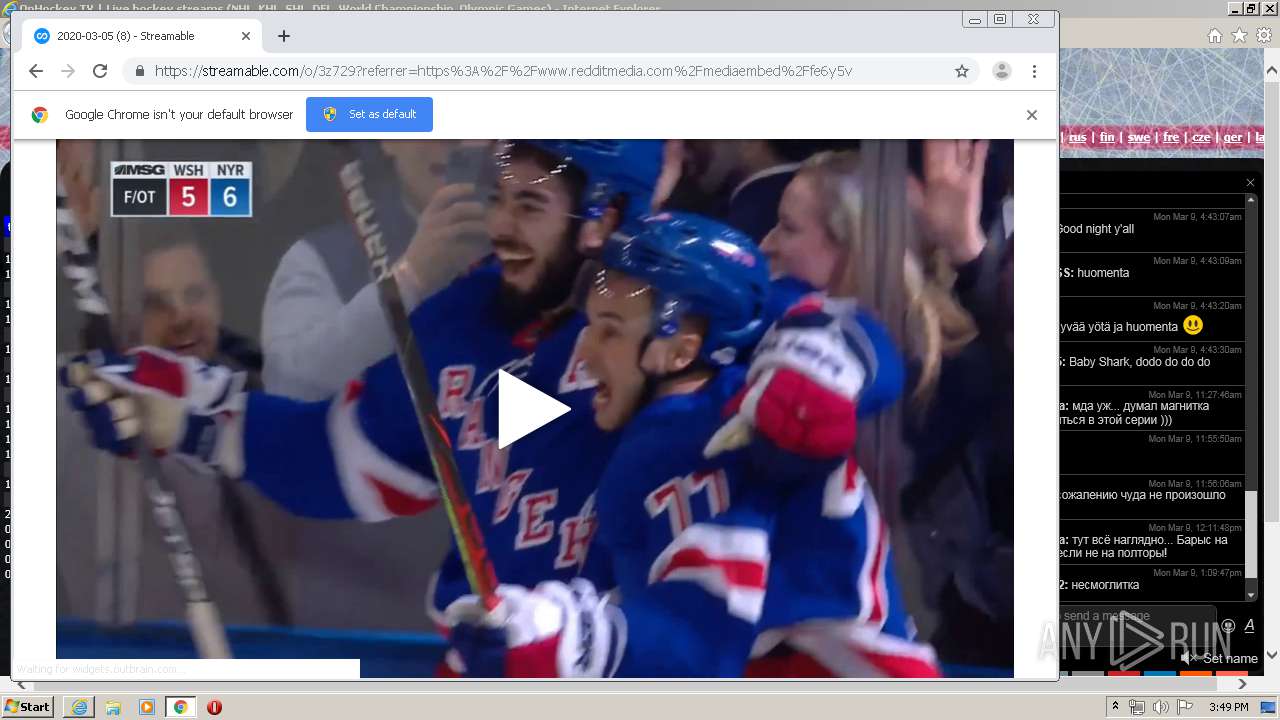Click the Internet Explorer horizontal scroll right arrow

pyautogui.click(x=1243, y=684)
